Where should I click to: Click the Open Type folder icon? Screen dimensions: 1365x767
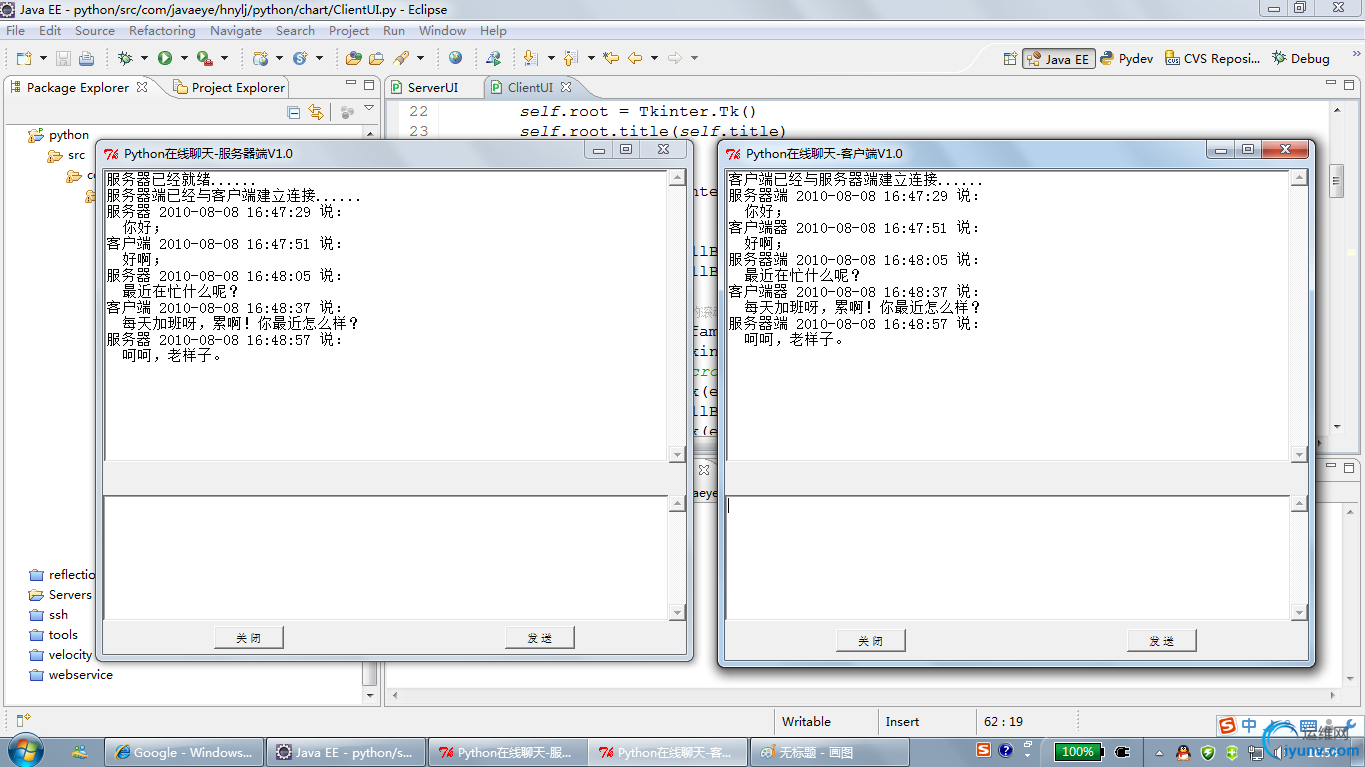pos(354,59)
